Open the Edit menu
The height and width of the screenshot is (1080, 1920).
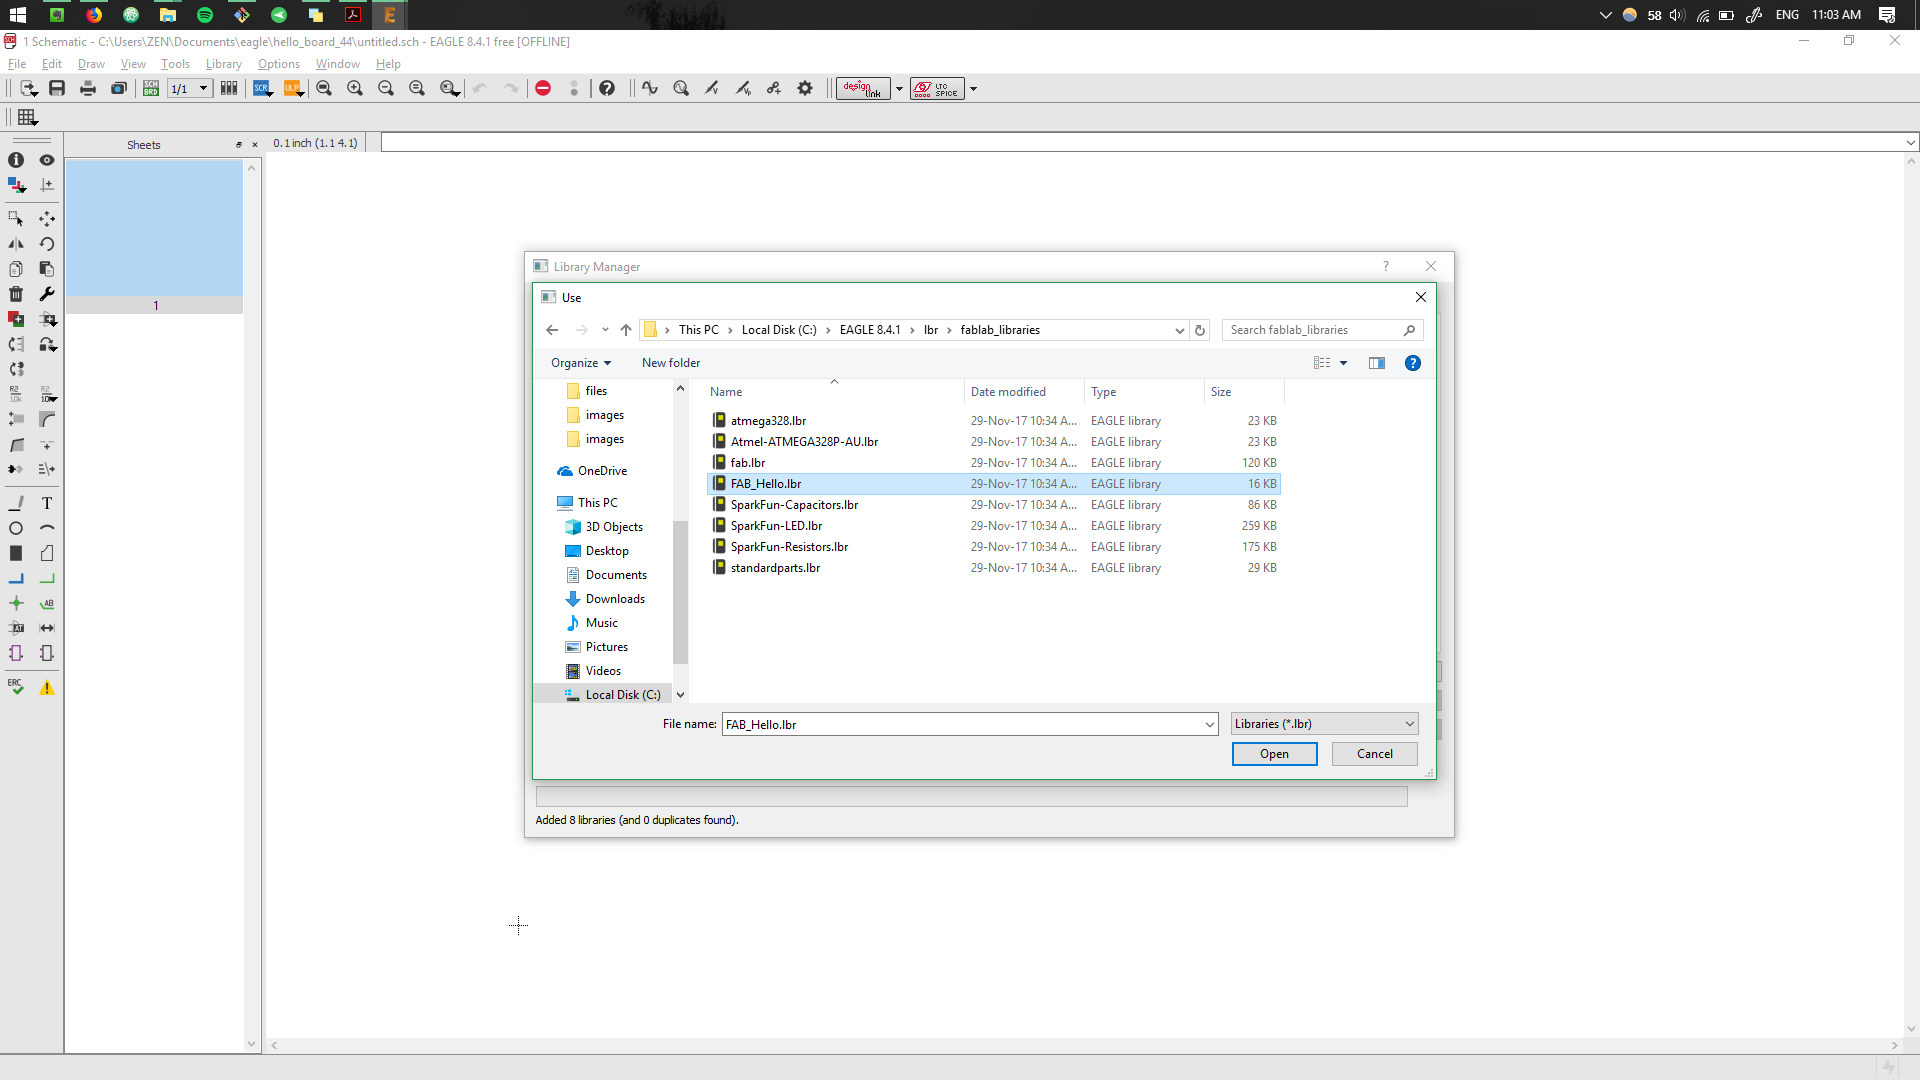[51, 64]
